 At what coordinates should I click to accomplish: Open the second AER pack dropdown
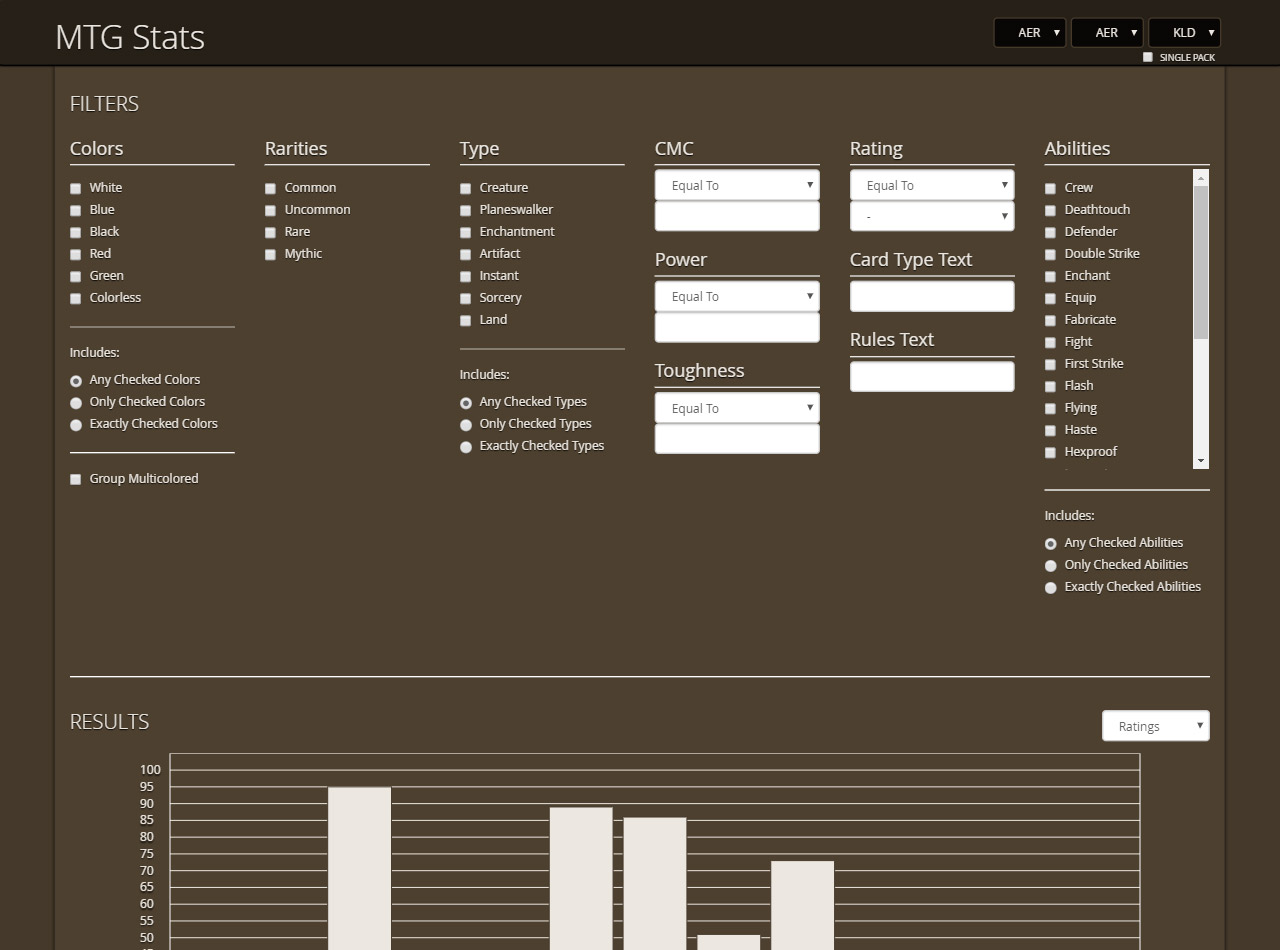1107,33
